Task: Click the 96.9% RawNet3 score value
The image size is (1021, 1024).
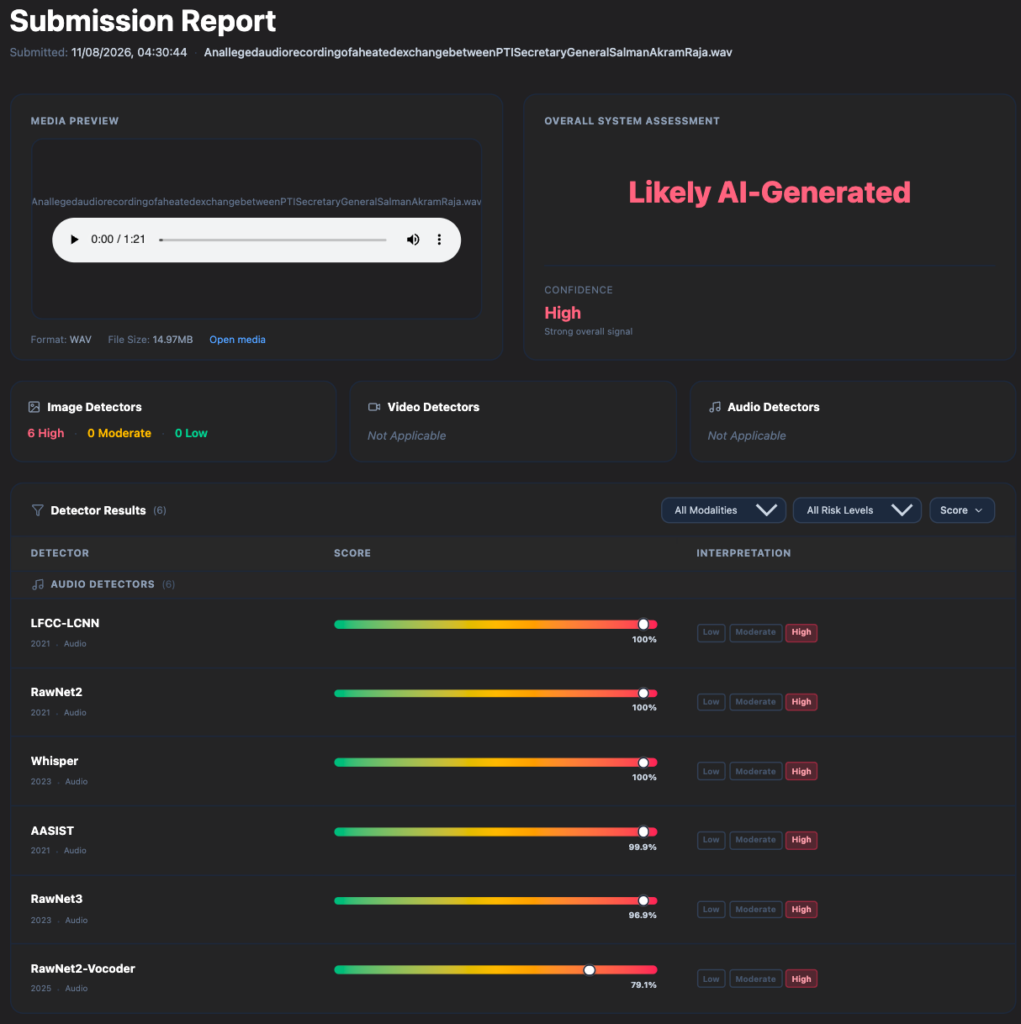Action: click(x=642, y=916)
